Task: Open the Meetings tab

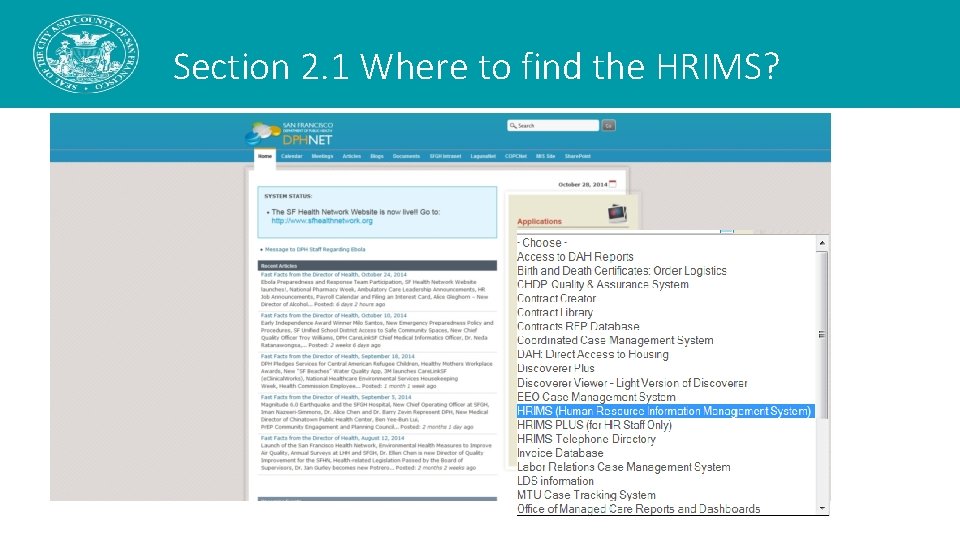Action: 322,156
